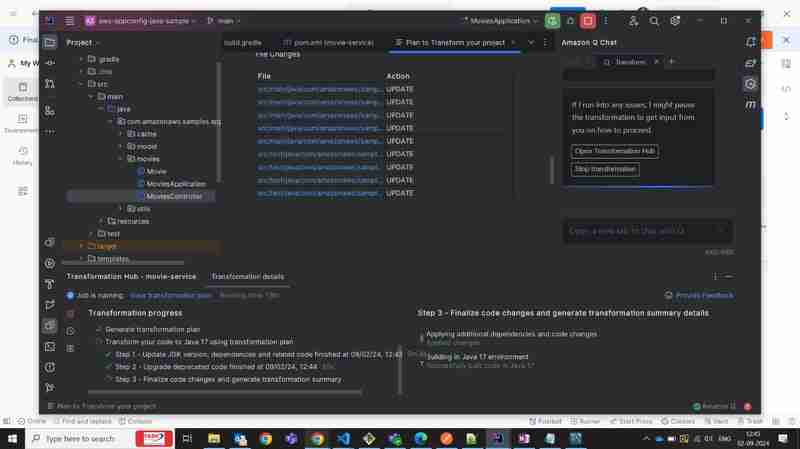Switch to pom.xml (movie-service) tab
This screenshot has width=800, height=449.
point(329,43)
